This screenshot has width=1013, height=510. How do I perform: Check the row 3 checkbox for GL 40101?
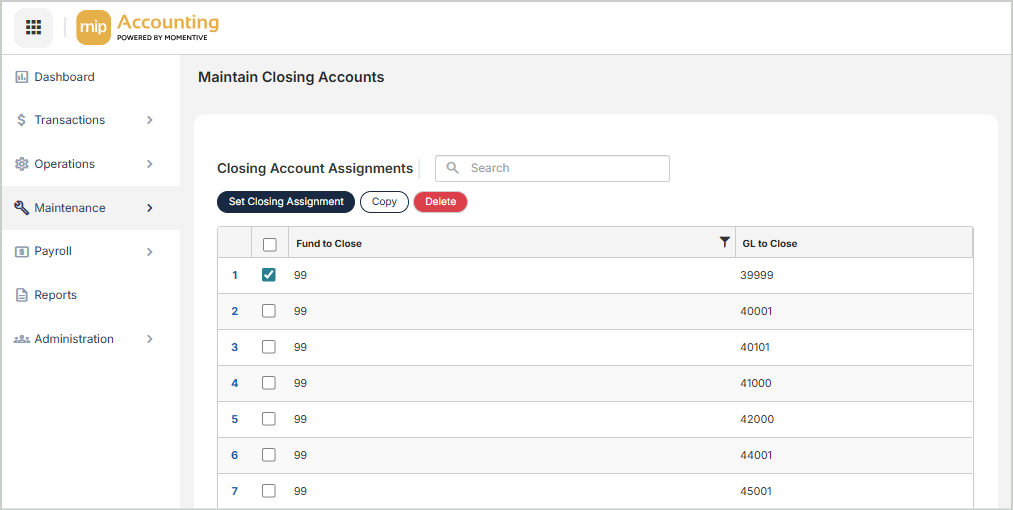pos(269,347)
